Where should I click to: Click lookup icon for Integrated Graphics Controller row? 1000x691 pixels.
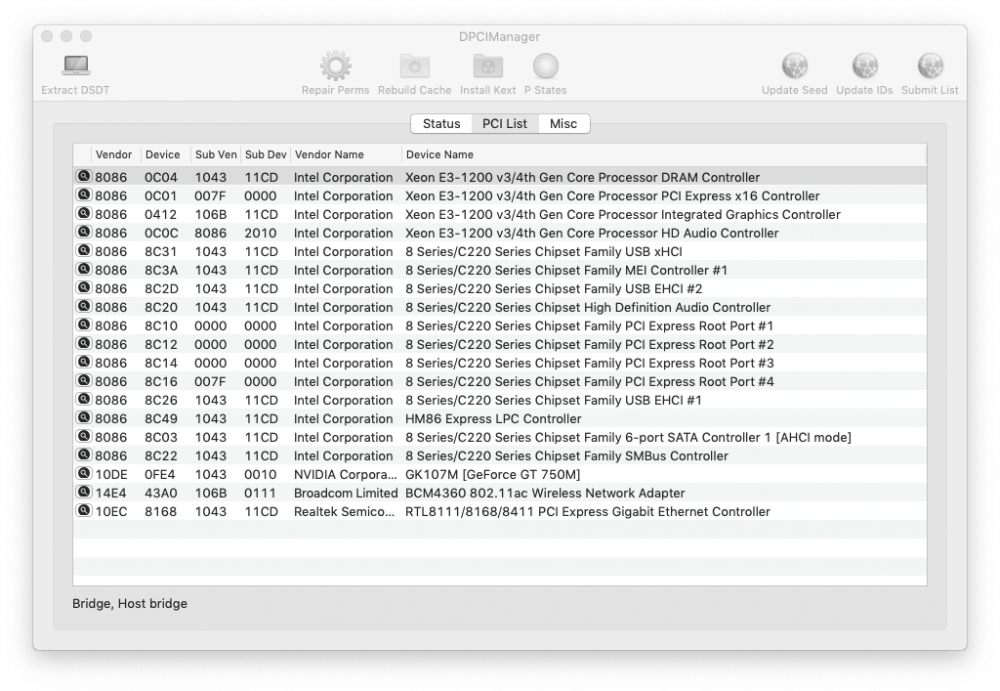[x=84, y=213]
